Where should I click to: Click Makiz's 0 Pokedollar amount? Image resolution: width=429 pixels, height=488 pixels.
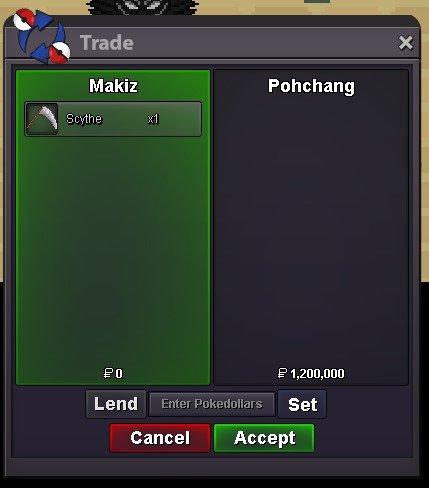(x=119, y=374)
